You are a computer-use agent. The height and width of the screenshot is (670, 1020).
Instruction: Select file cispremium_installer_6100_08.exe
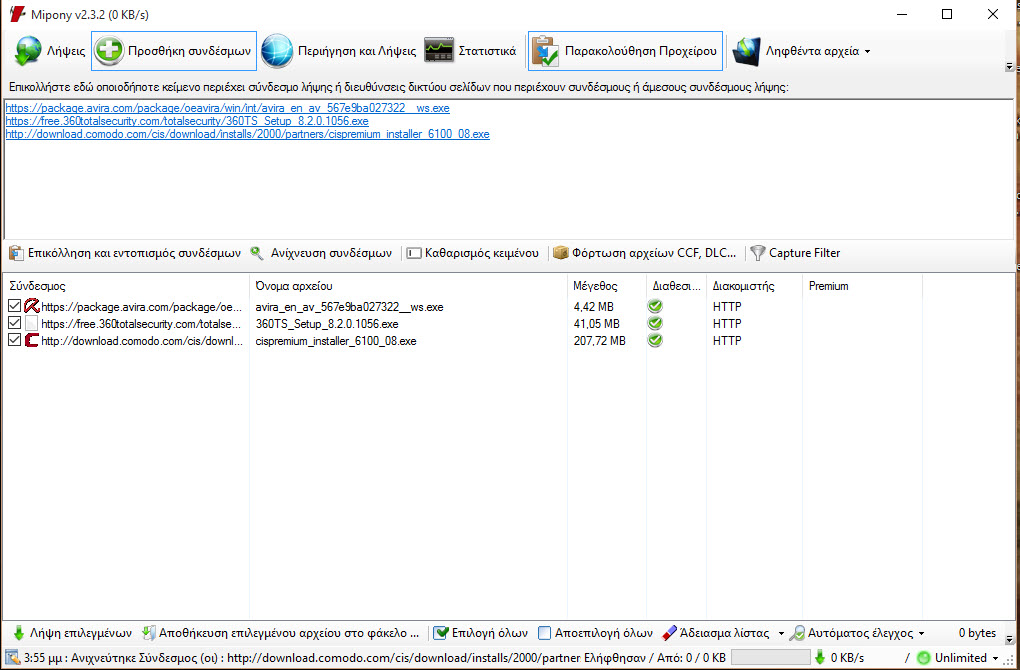pos(336,341)
